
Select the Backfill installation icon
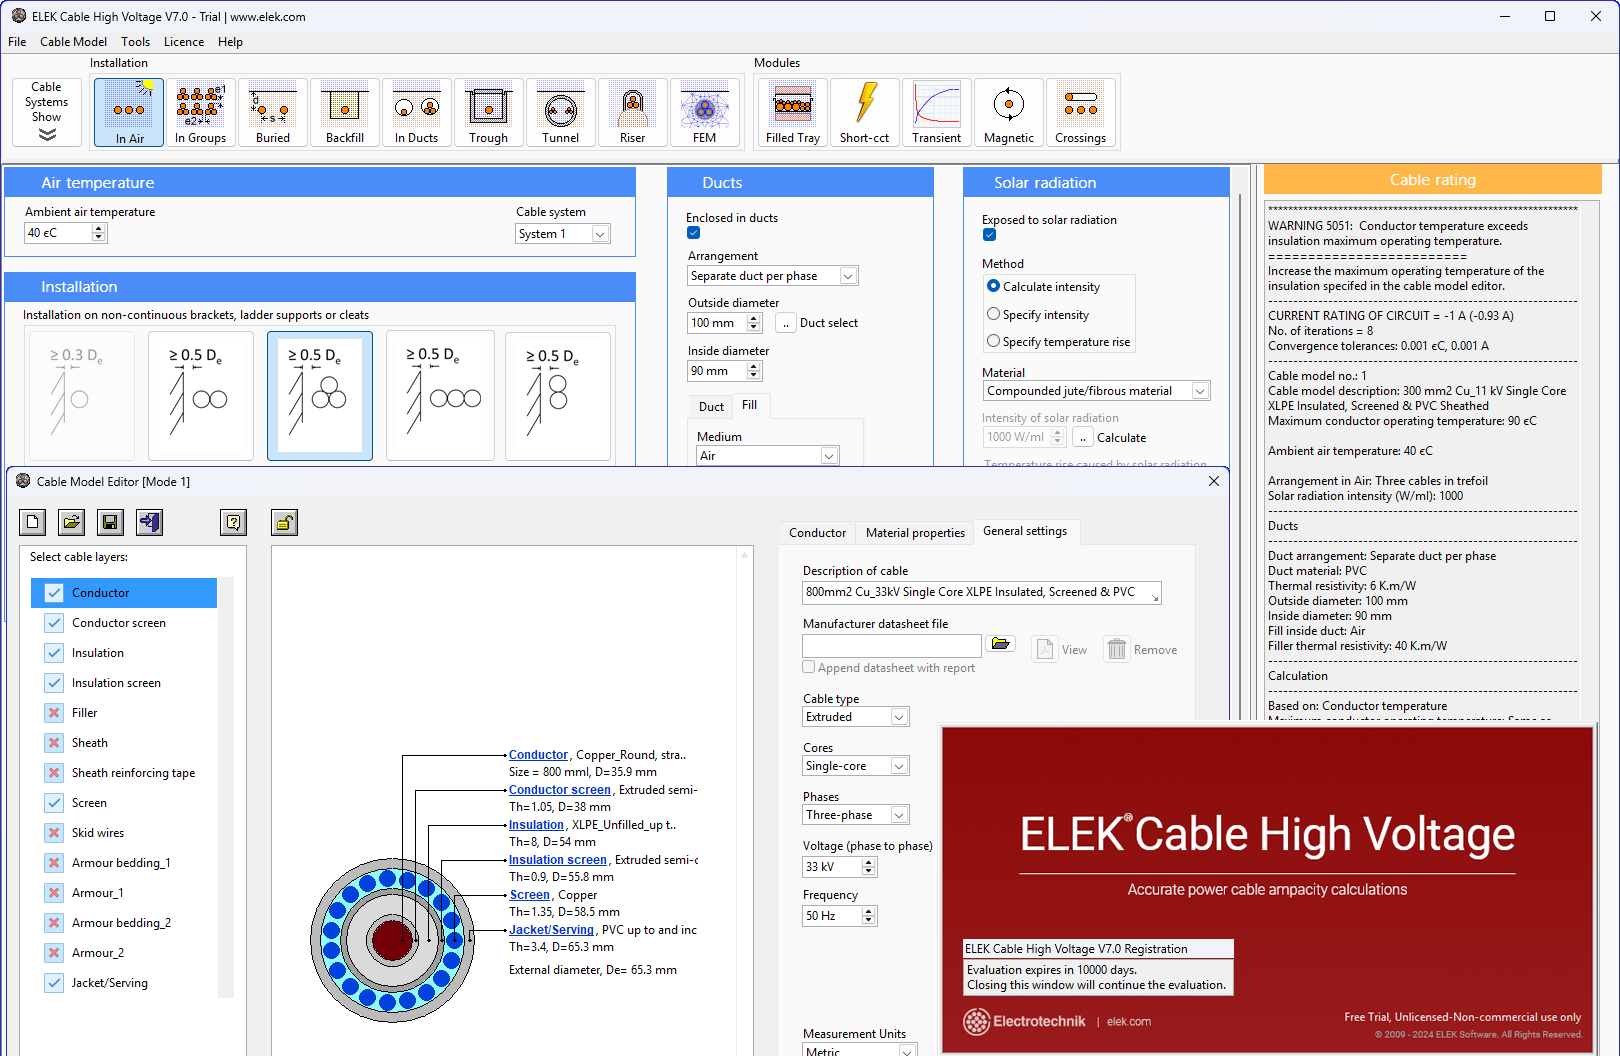pyautogui.click(x=345, y=113)
